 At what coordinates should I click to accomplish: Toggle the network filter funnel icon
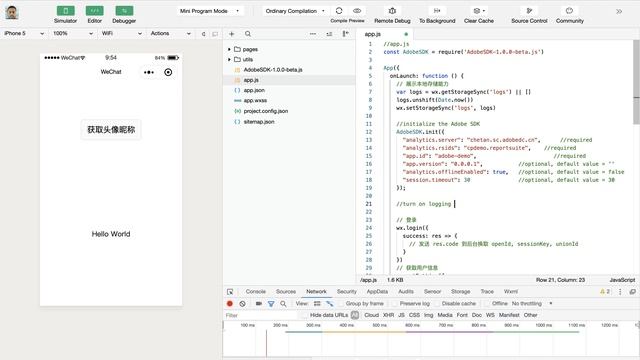(271, 304)
